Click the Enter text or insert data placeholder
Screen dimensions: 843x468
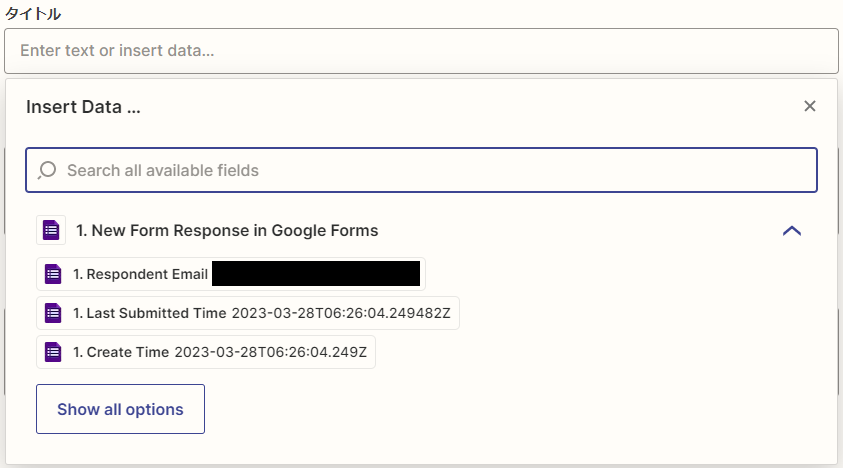117,51
